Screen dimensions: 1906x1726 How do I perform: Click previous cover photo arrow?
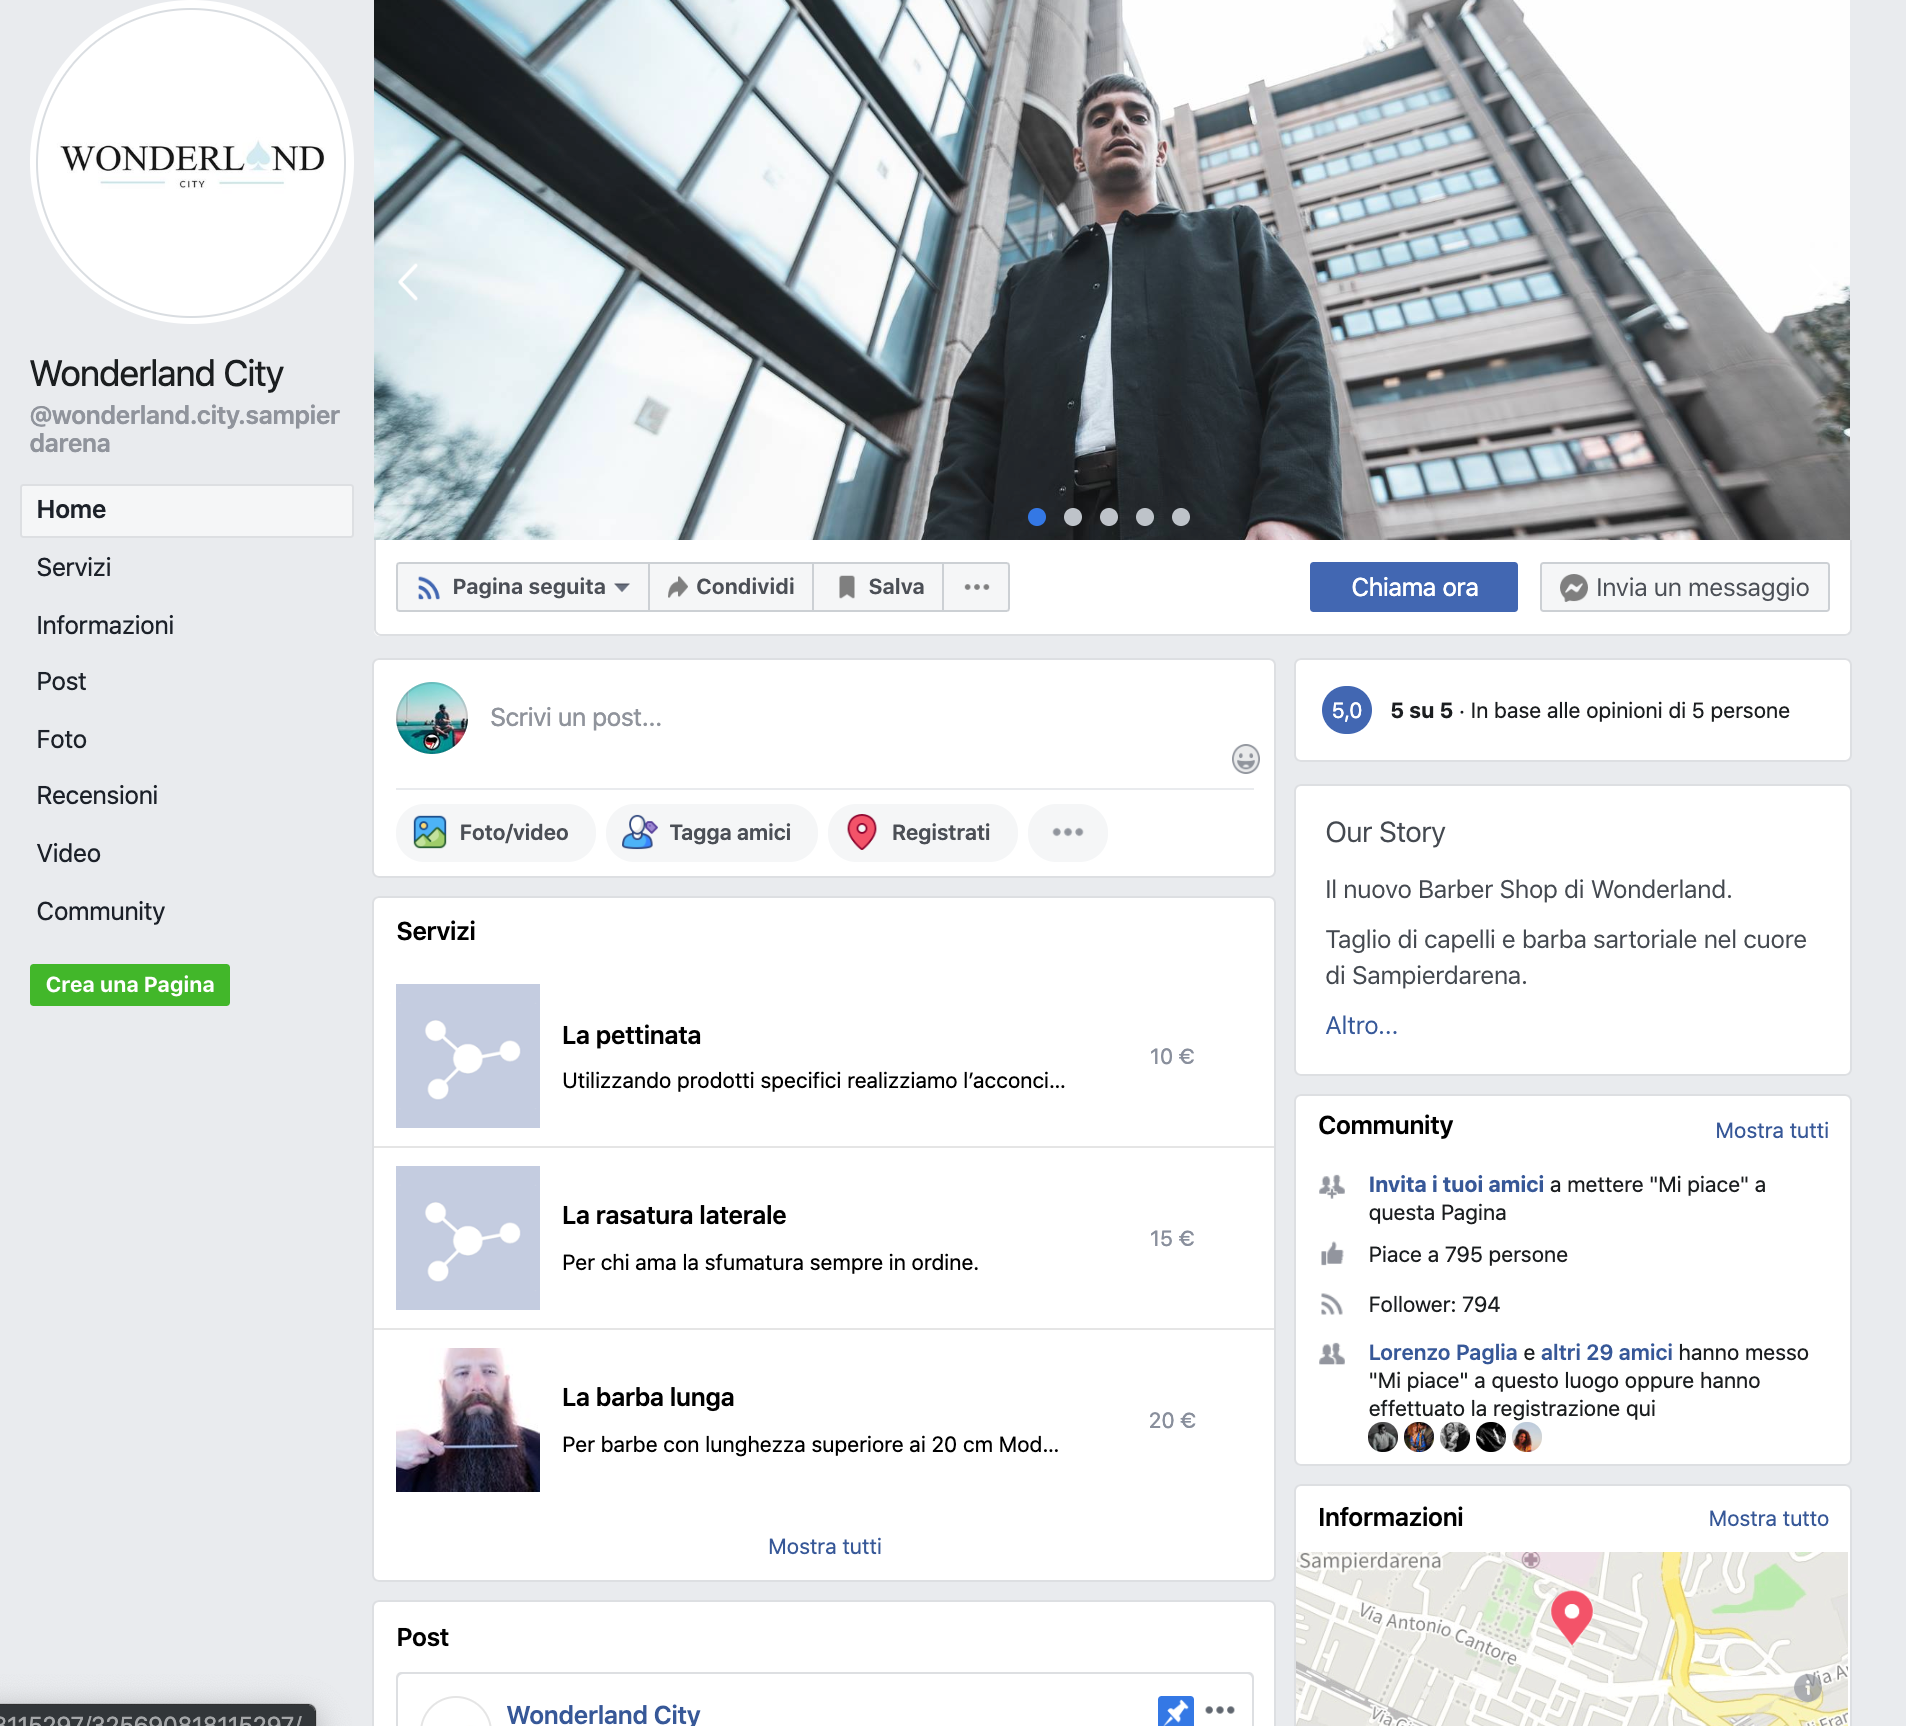pyautogui.click(x=408, y=282)
